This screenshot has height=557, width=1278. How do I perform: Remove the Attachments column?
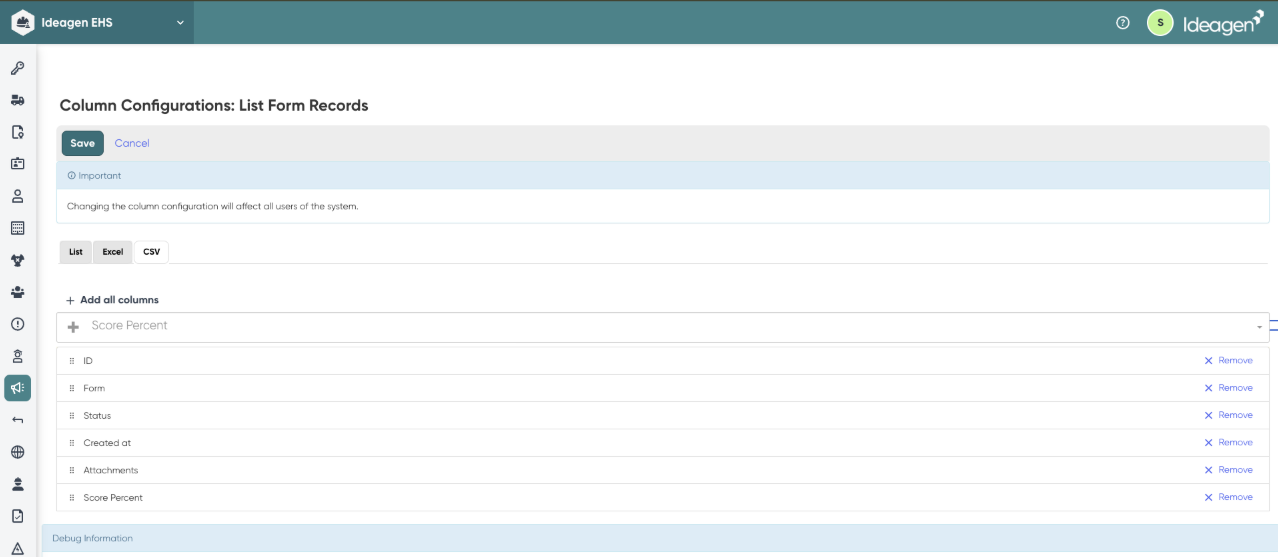pyautogui.click(x=1228, y=470)
